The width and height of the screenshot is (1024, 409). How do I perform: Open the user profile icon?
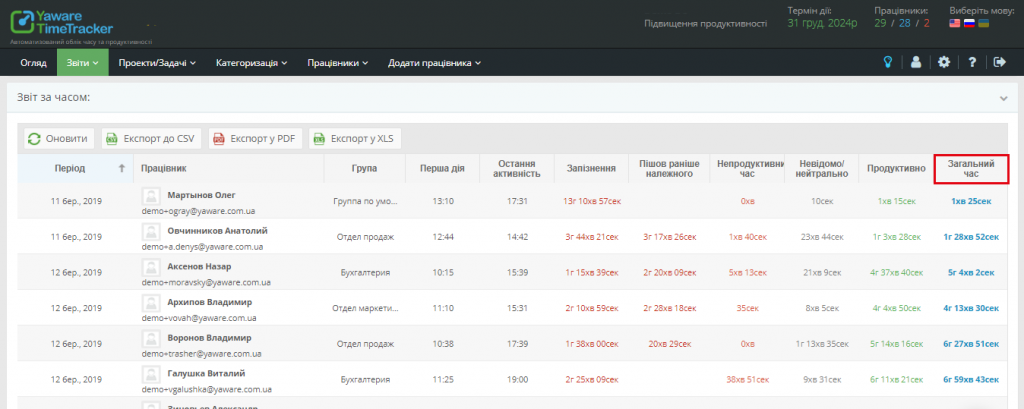(915, 62)
